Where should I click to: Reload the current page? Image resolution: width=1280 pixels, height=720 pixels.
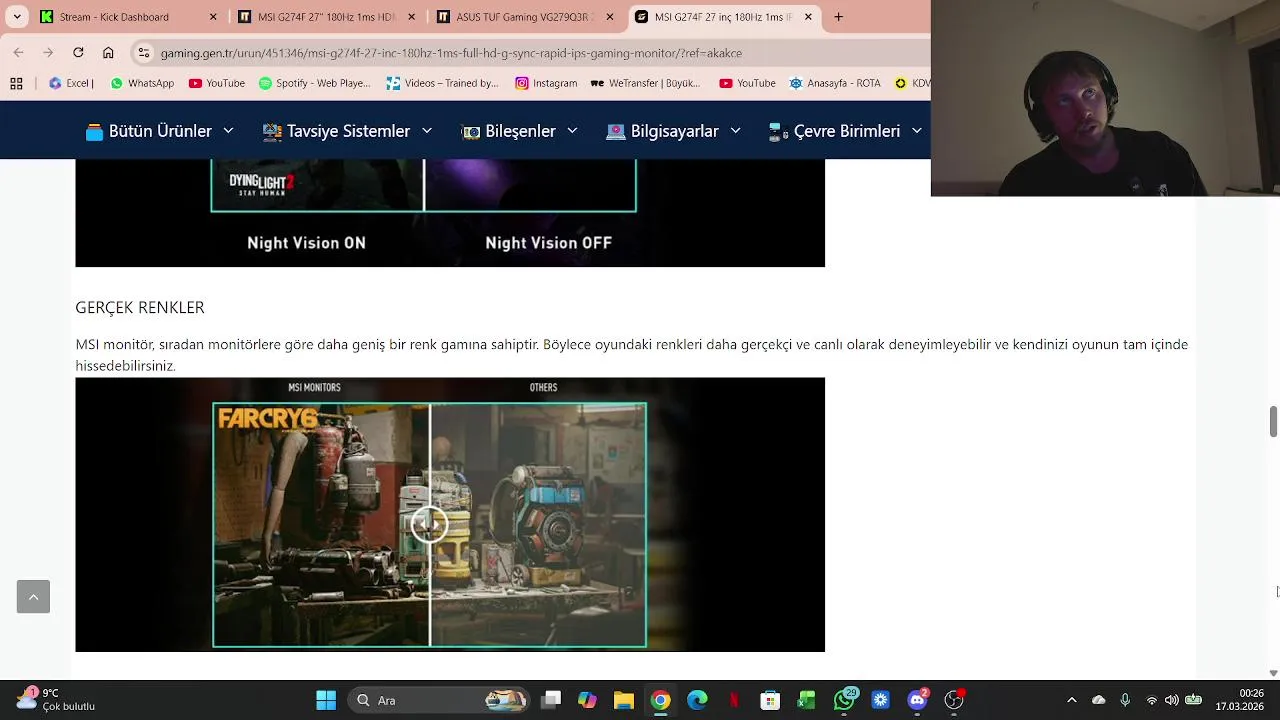[78, 53]
